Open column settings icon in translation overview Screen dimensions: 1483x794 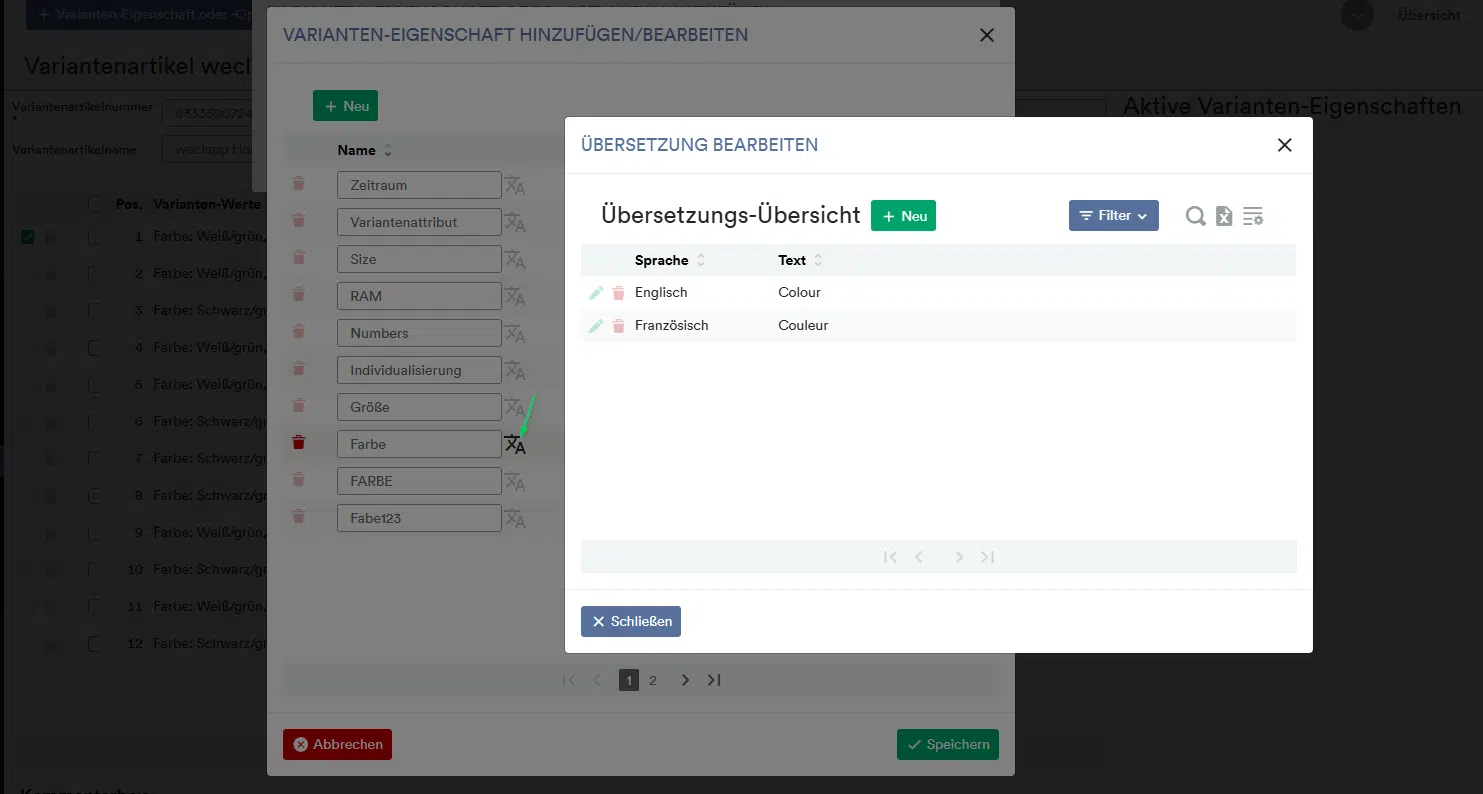pyautogui.click(x=1253, y=216)
